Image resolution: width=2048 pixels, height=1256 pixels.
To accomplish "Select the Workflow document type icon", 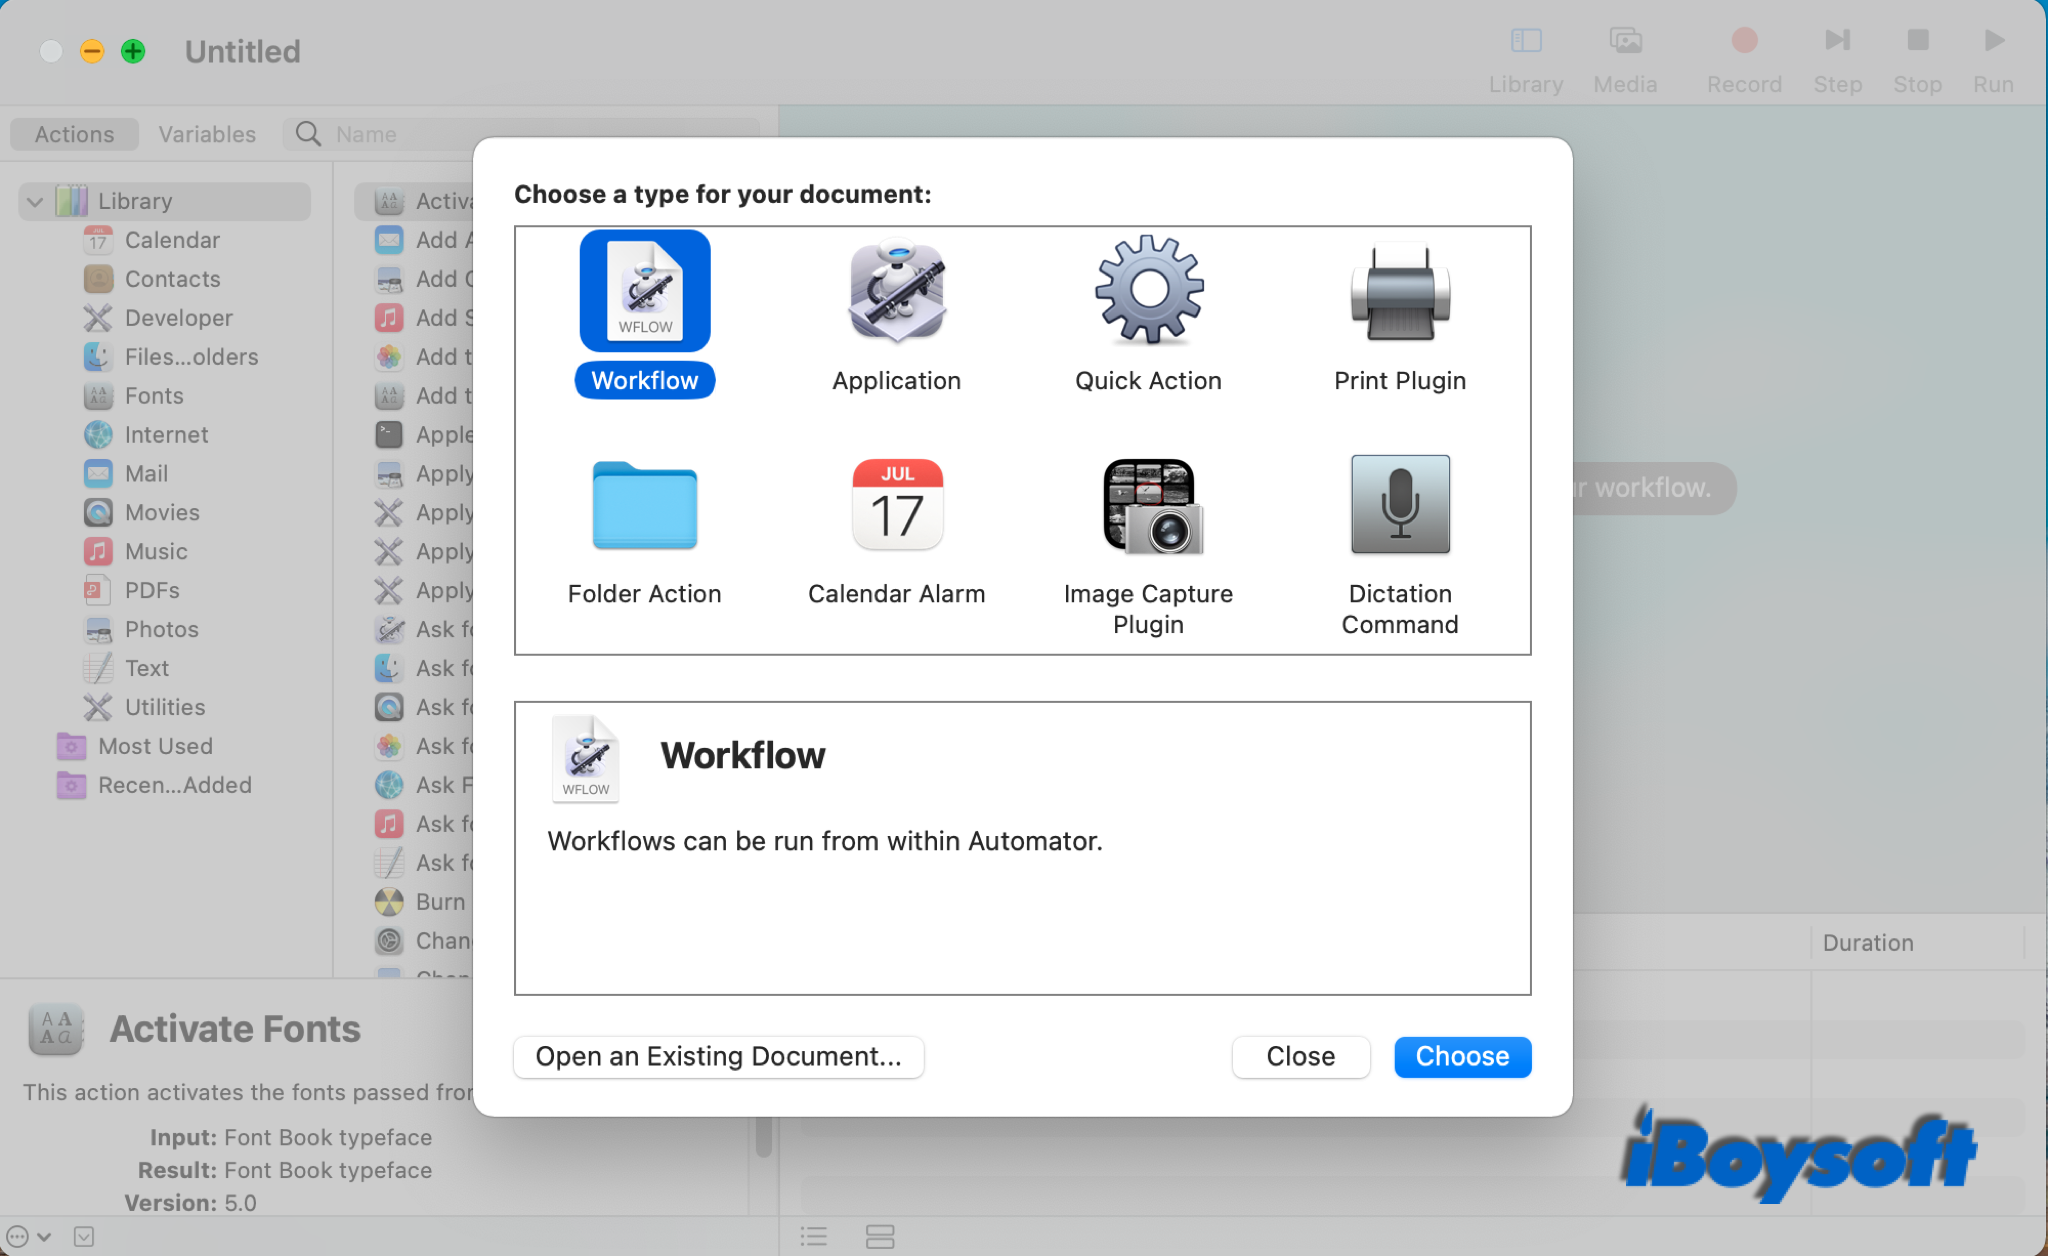I will (x=644, y=291).
